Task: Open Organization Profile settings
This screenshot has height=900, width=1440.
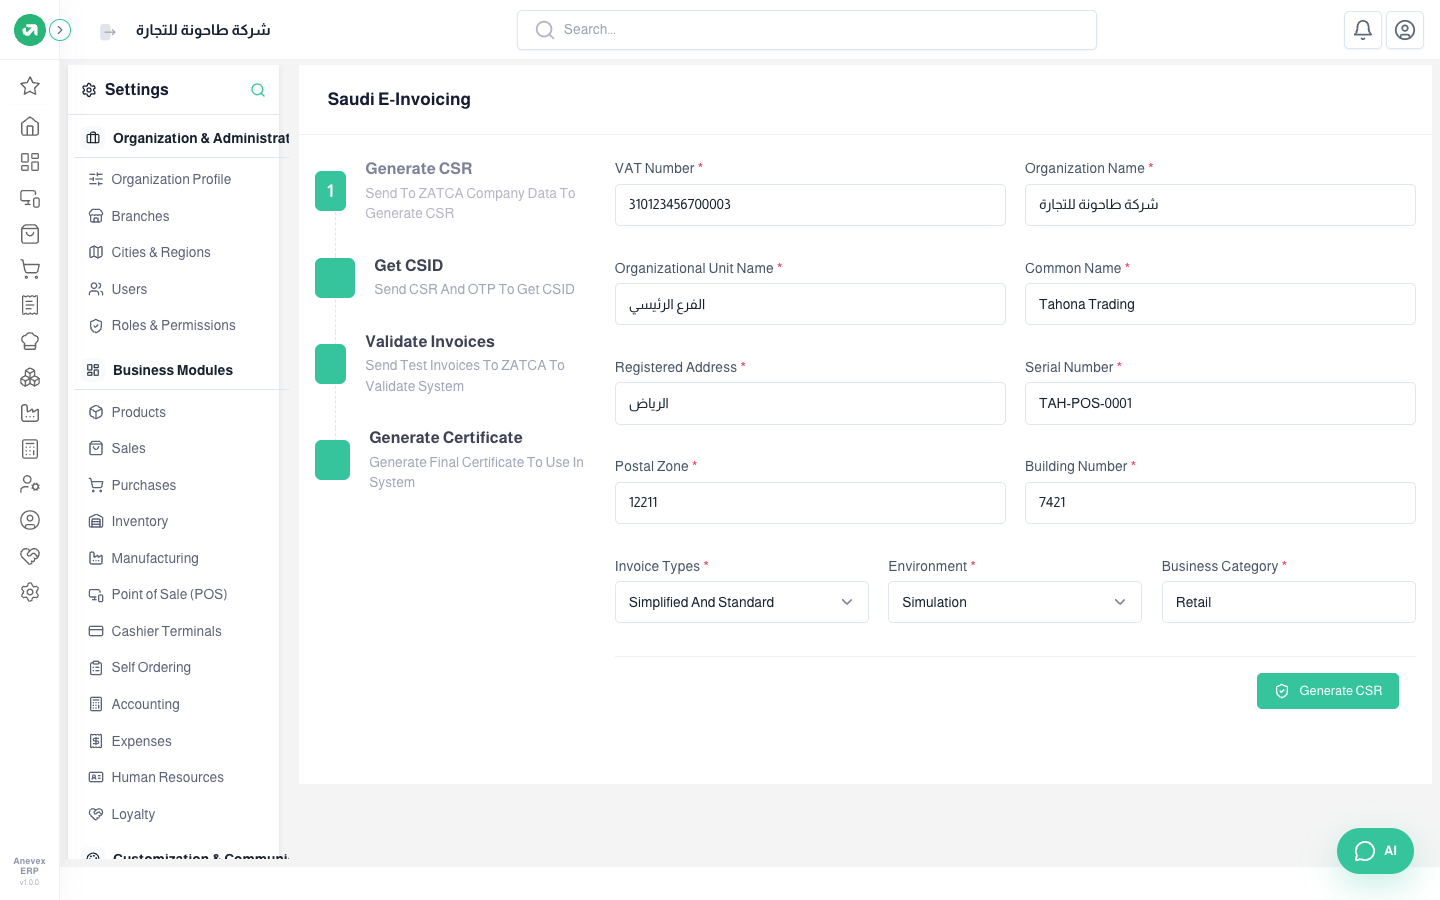Action: (173, 179)
